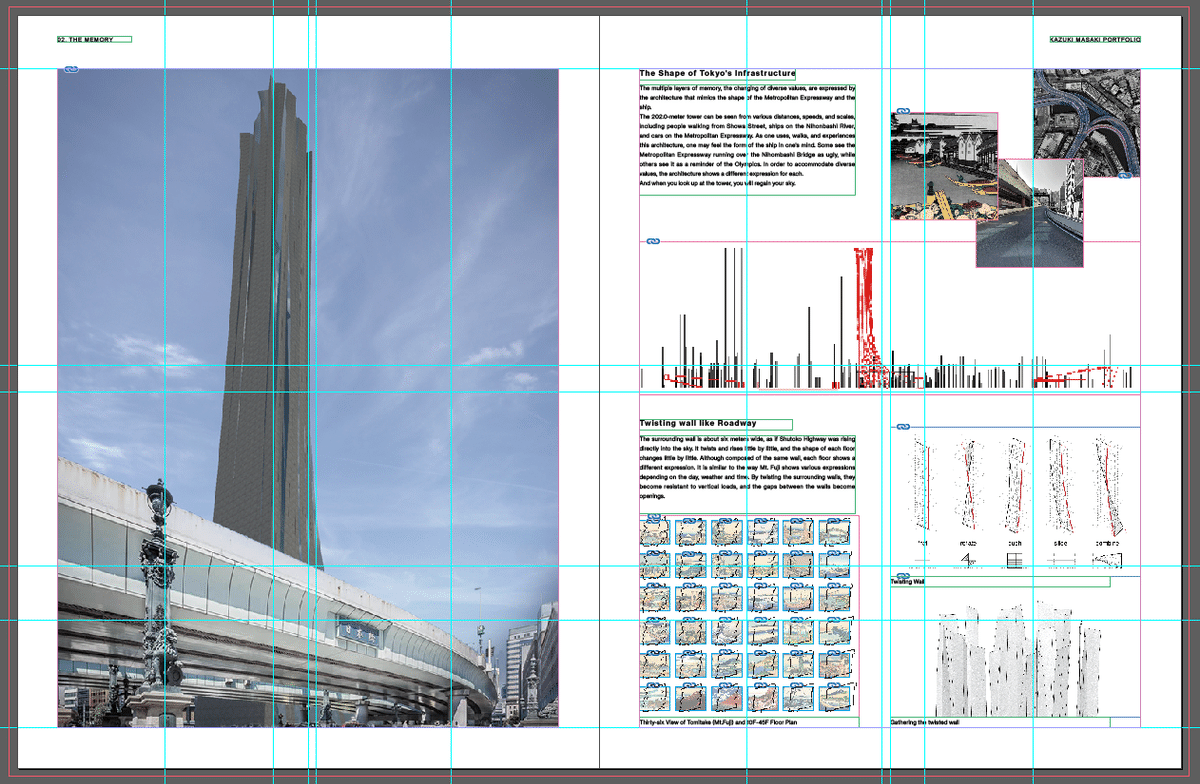
Task: Select 'The Shape of Tokyo's Infrastructure' heading
Action: [717, 74]
